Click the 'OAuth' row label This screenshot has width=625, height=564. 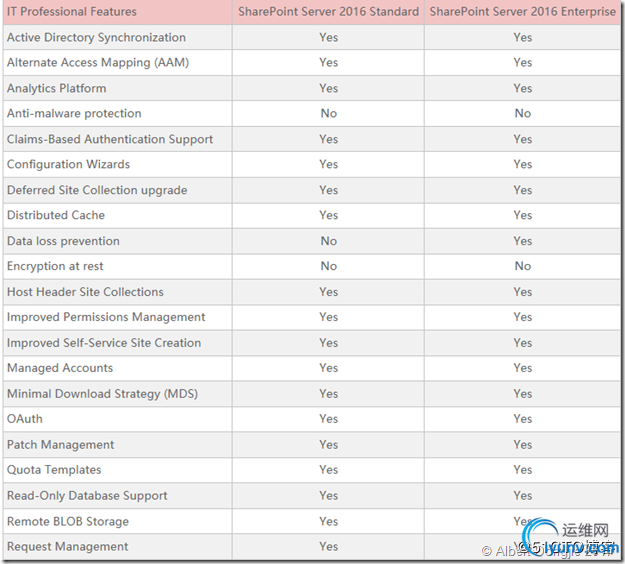click(25, 419)
